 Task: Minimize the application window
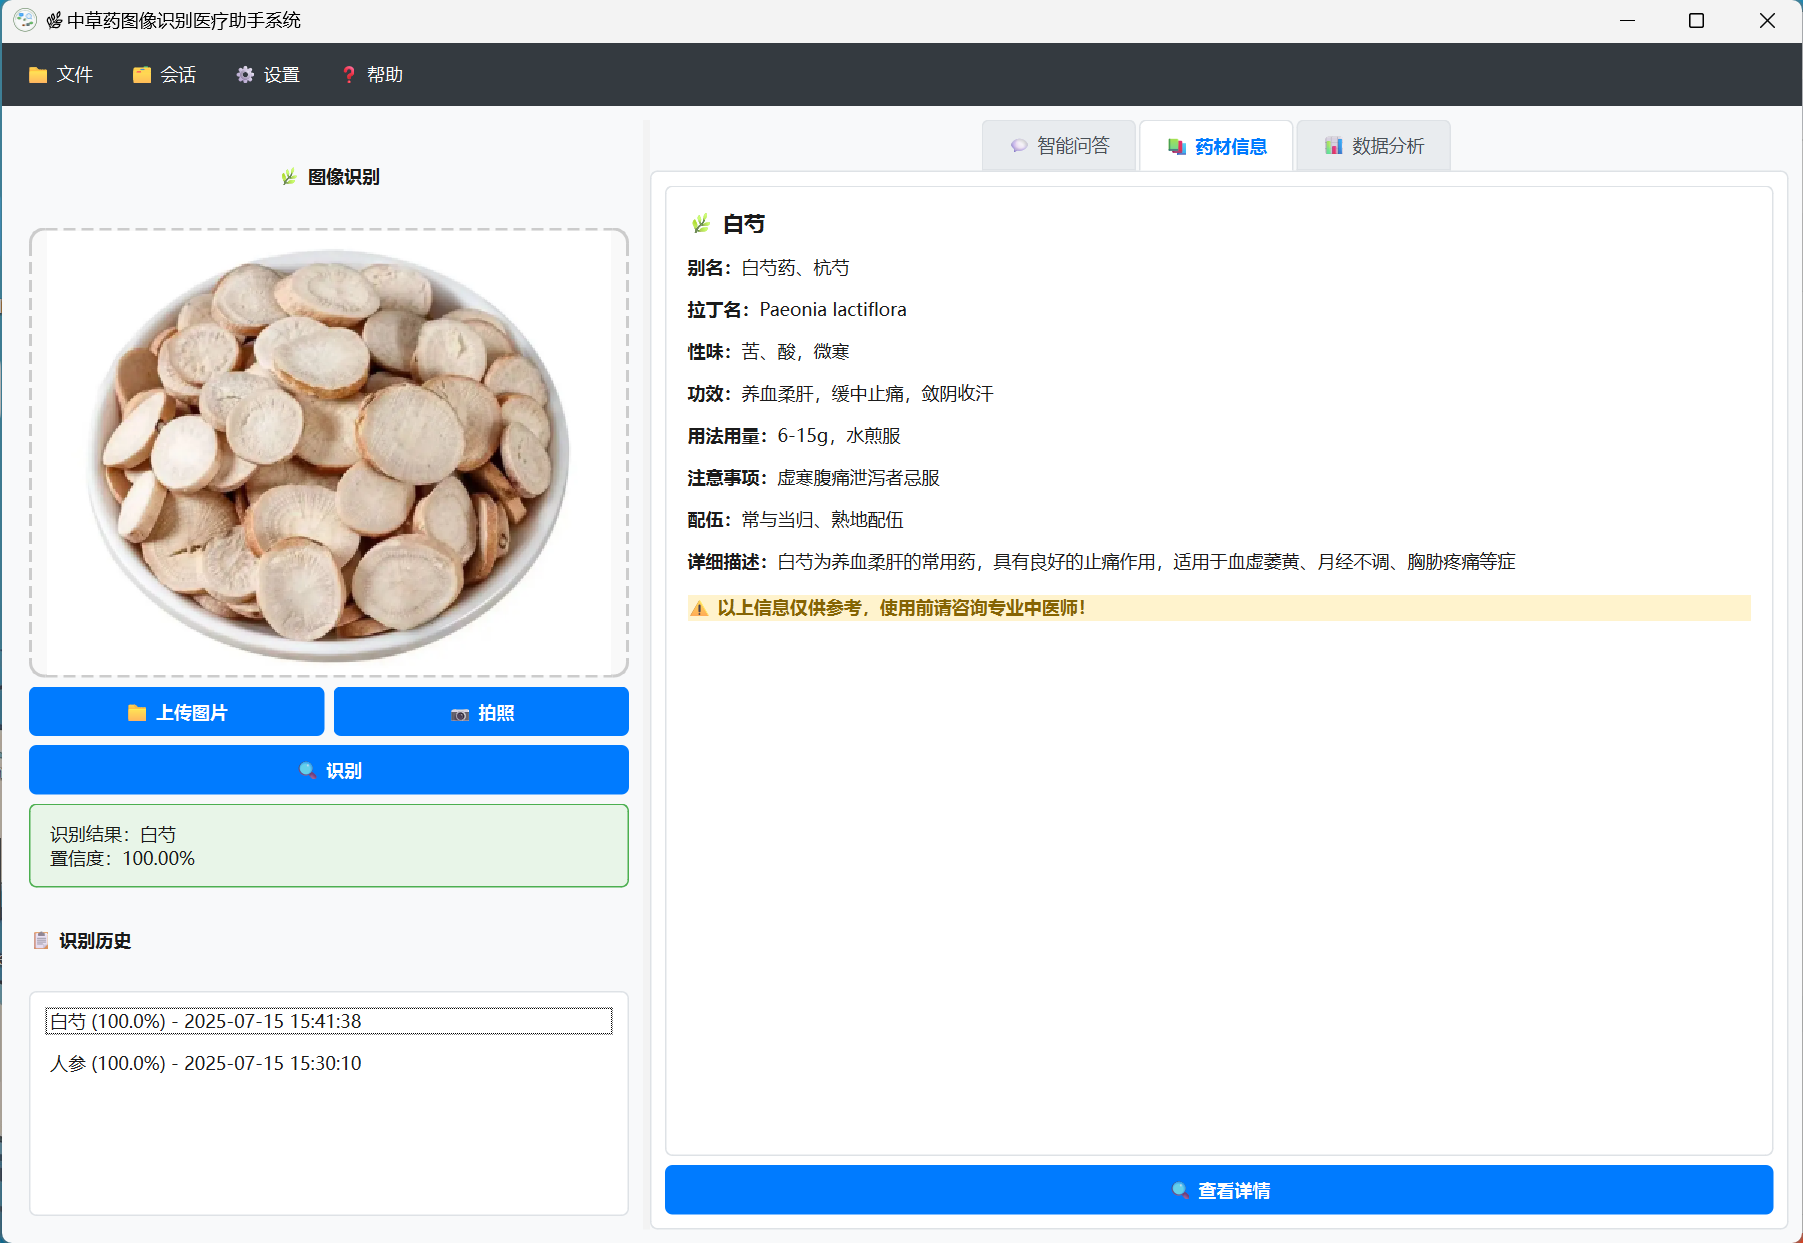point(1627,20)
